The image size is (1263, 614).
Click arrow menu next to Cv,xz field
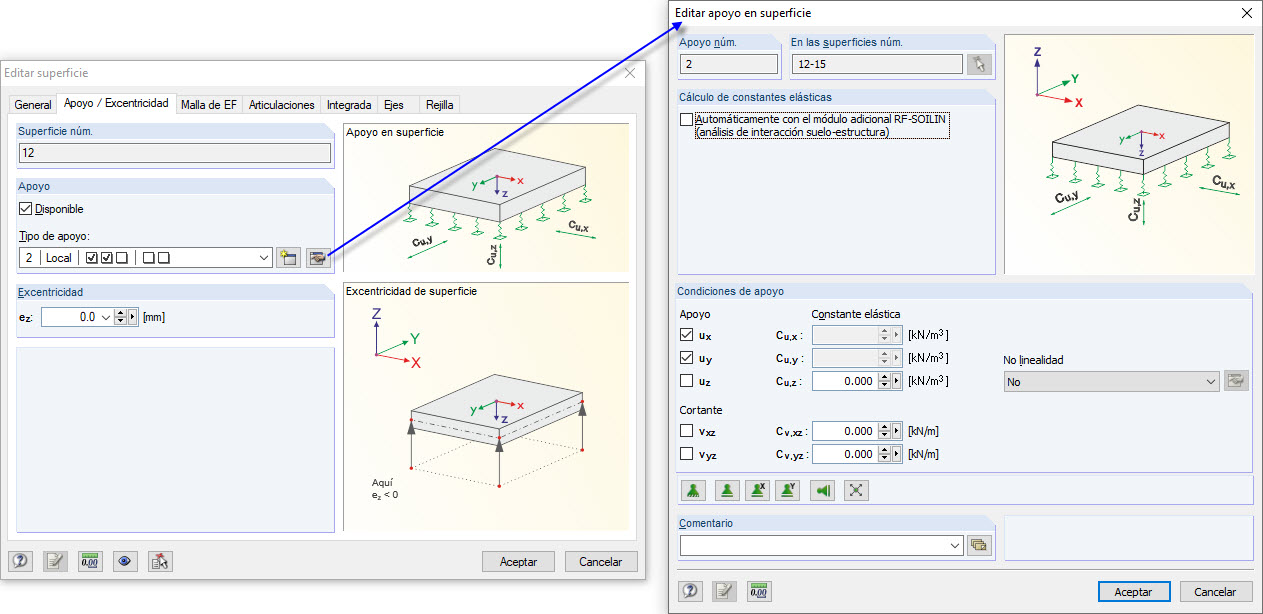click(897, 431)
